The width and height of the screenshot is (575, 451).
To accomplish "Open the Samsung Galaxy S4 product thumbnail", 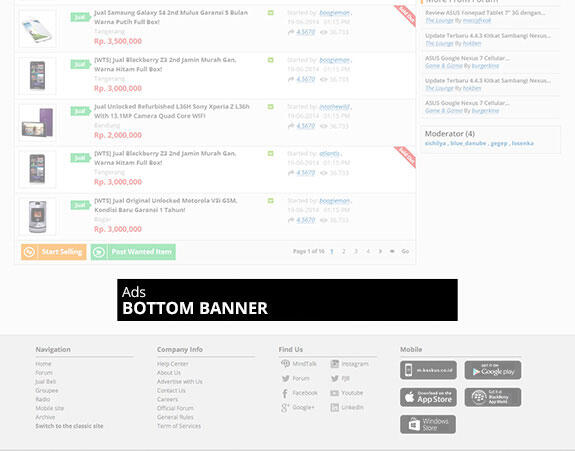I will [37, 29].
